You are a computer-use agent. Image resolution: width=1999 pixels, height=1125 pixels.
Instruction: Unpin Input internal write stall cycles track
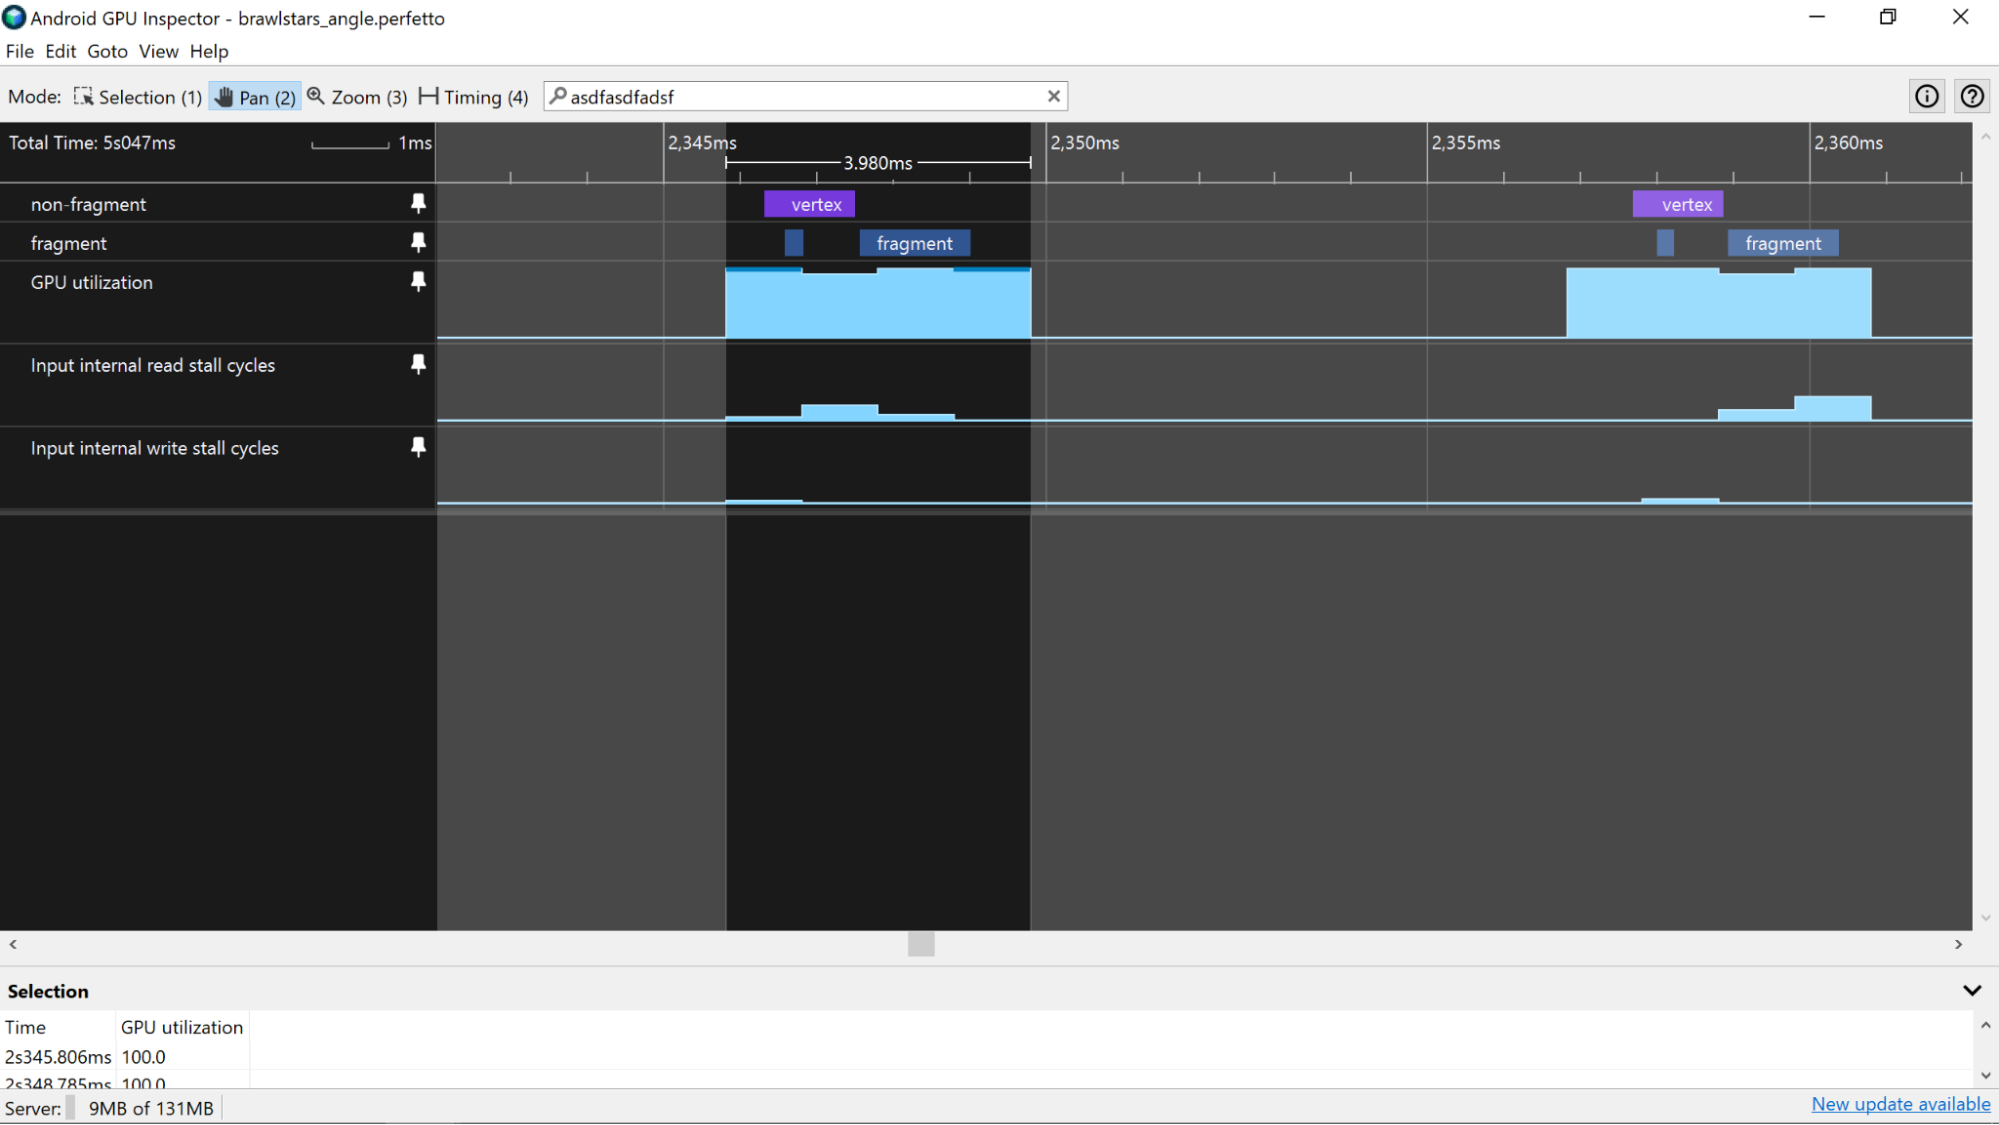[x=418, y=447]
